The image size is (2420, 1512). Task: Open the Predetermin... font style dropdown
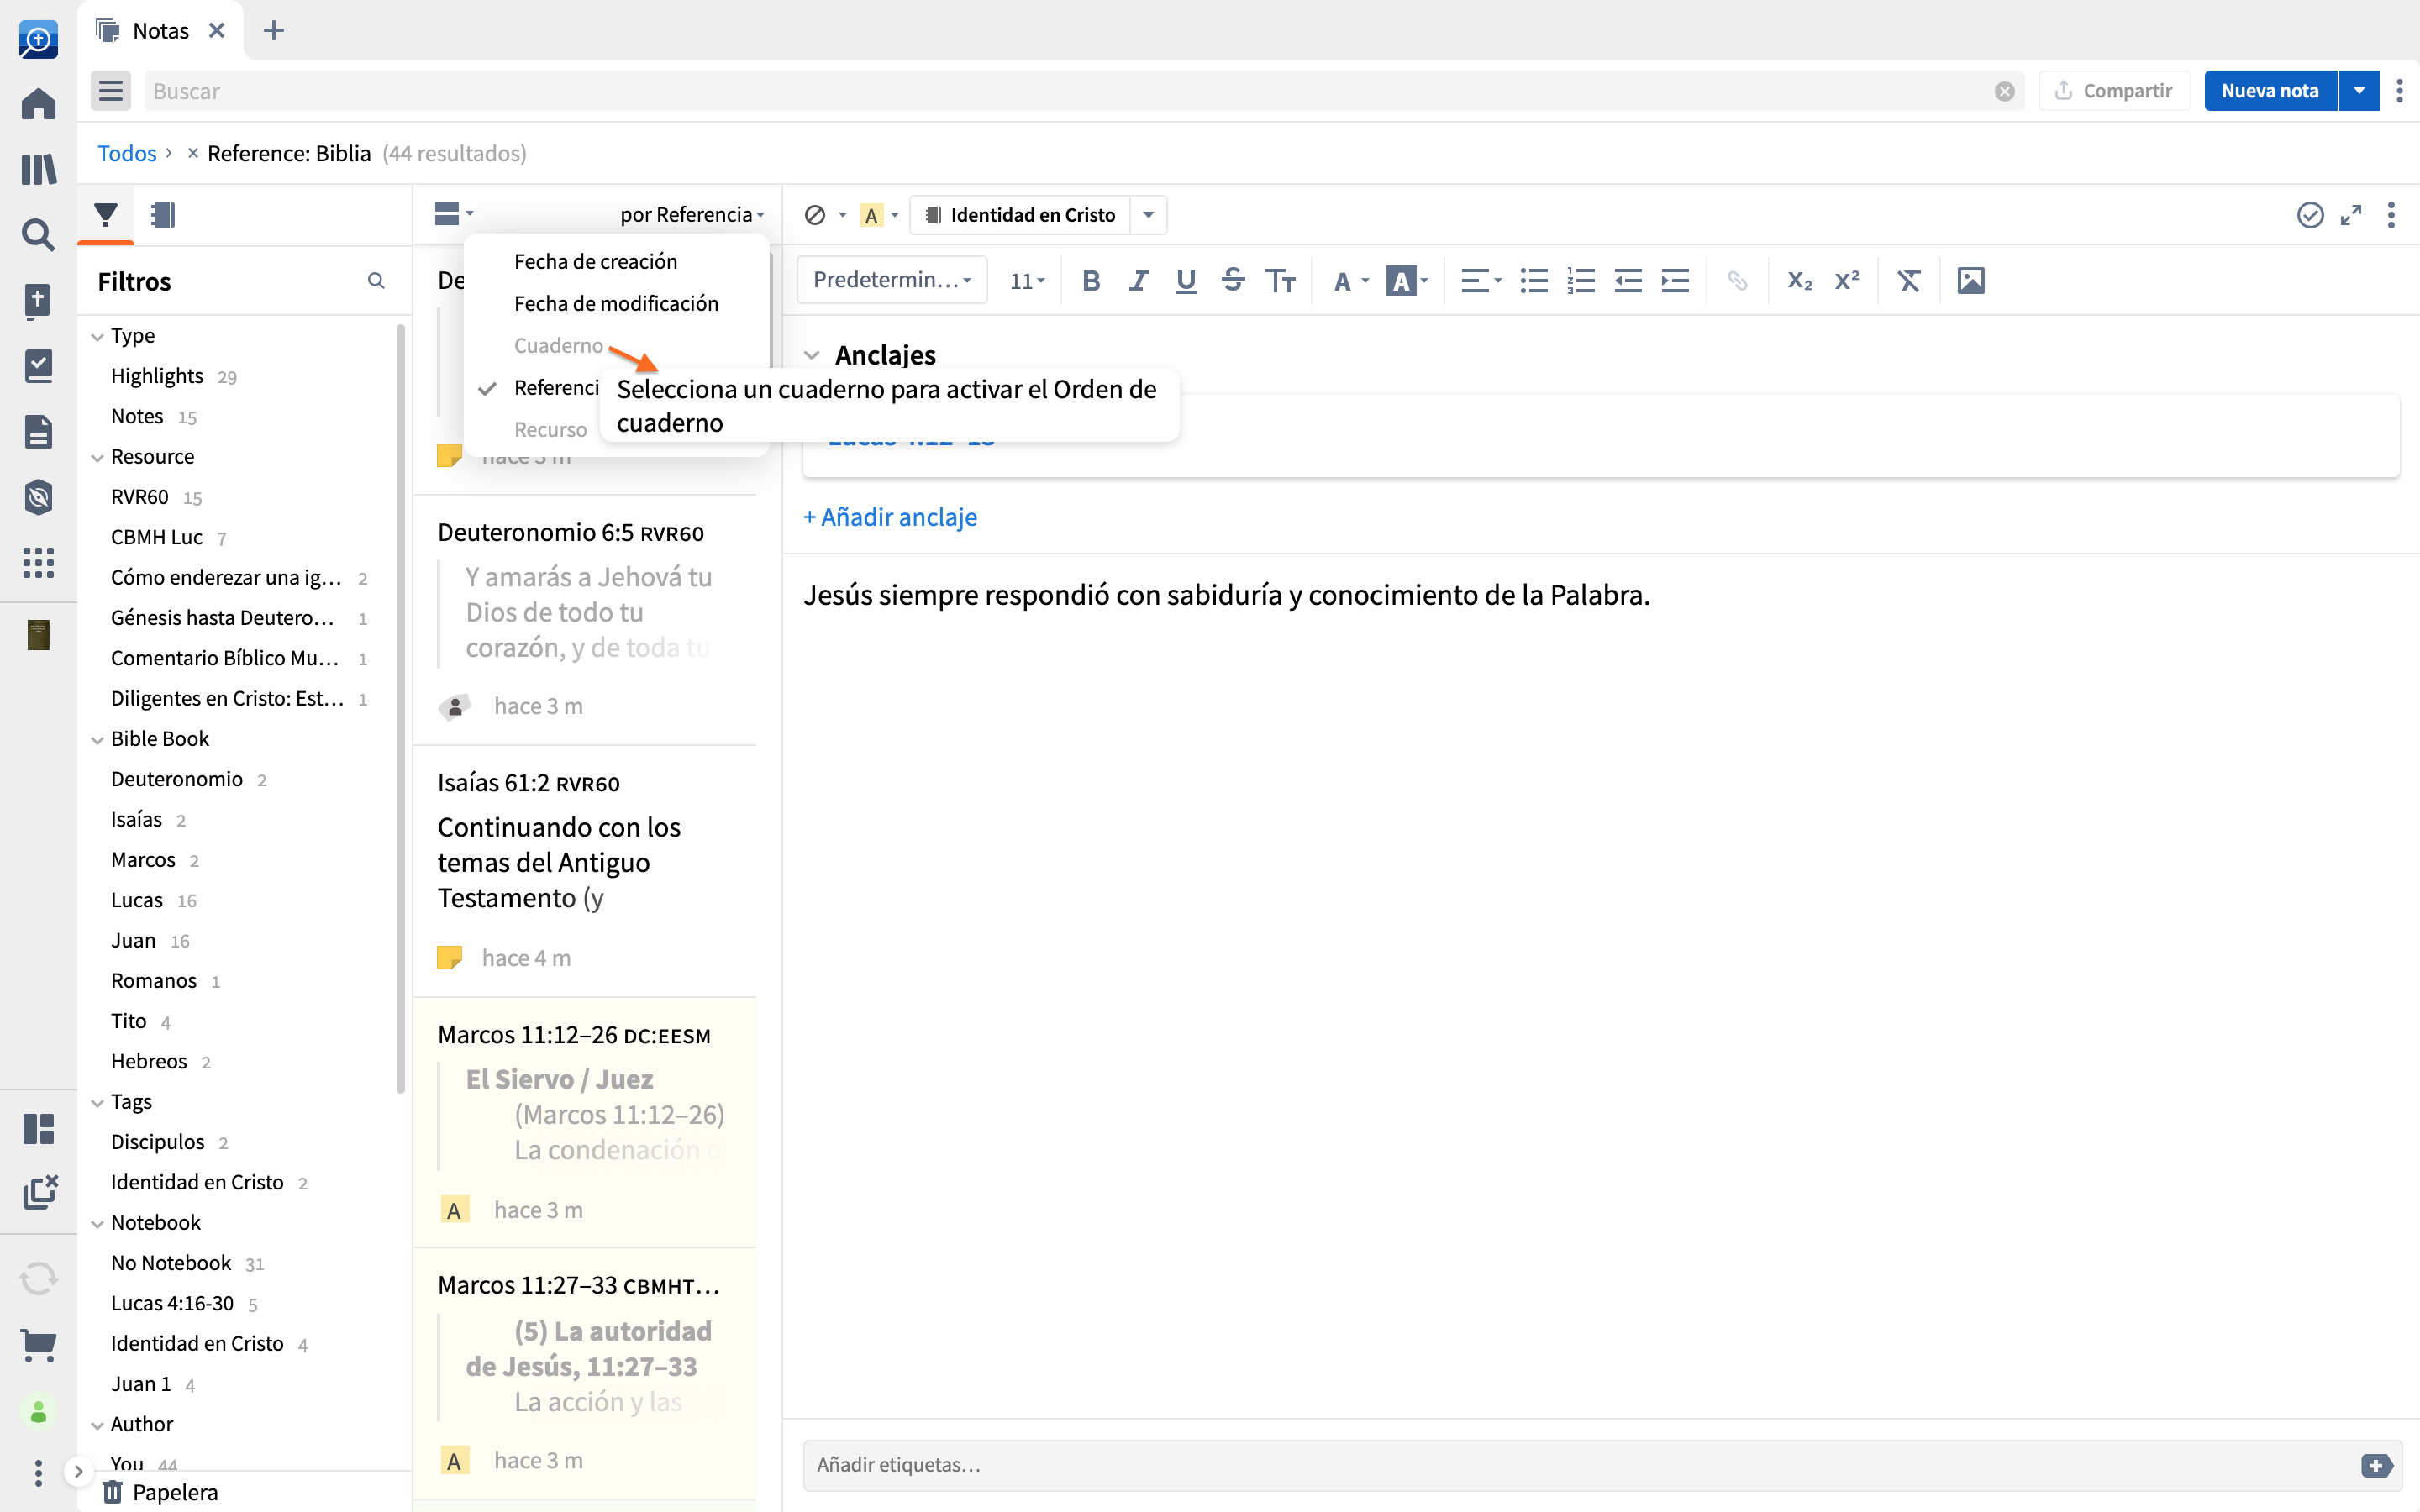892,280
